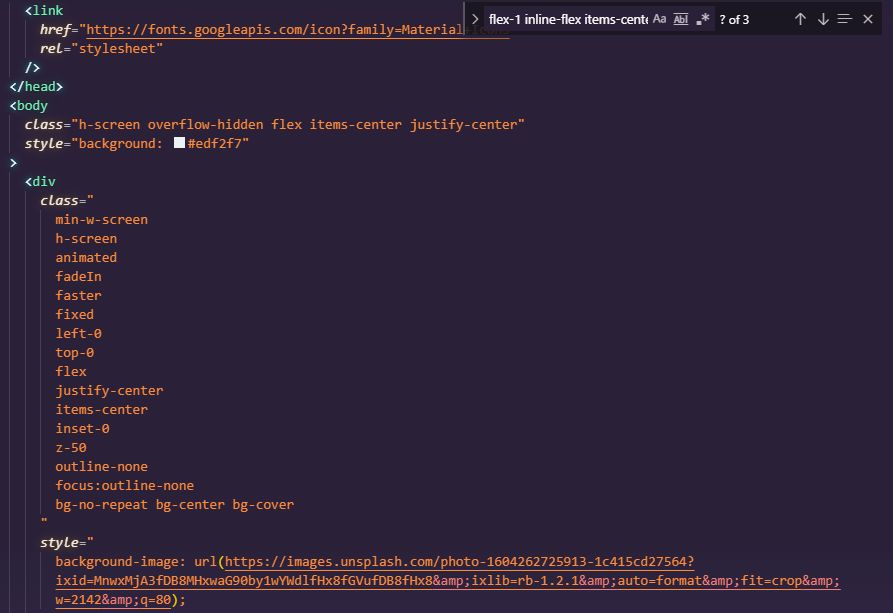This screenshot has width=893, height=613.
Task: Toggle Match Whole Word option
Action: coord(681,19)
